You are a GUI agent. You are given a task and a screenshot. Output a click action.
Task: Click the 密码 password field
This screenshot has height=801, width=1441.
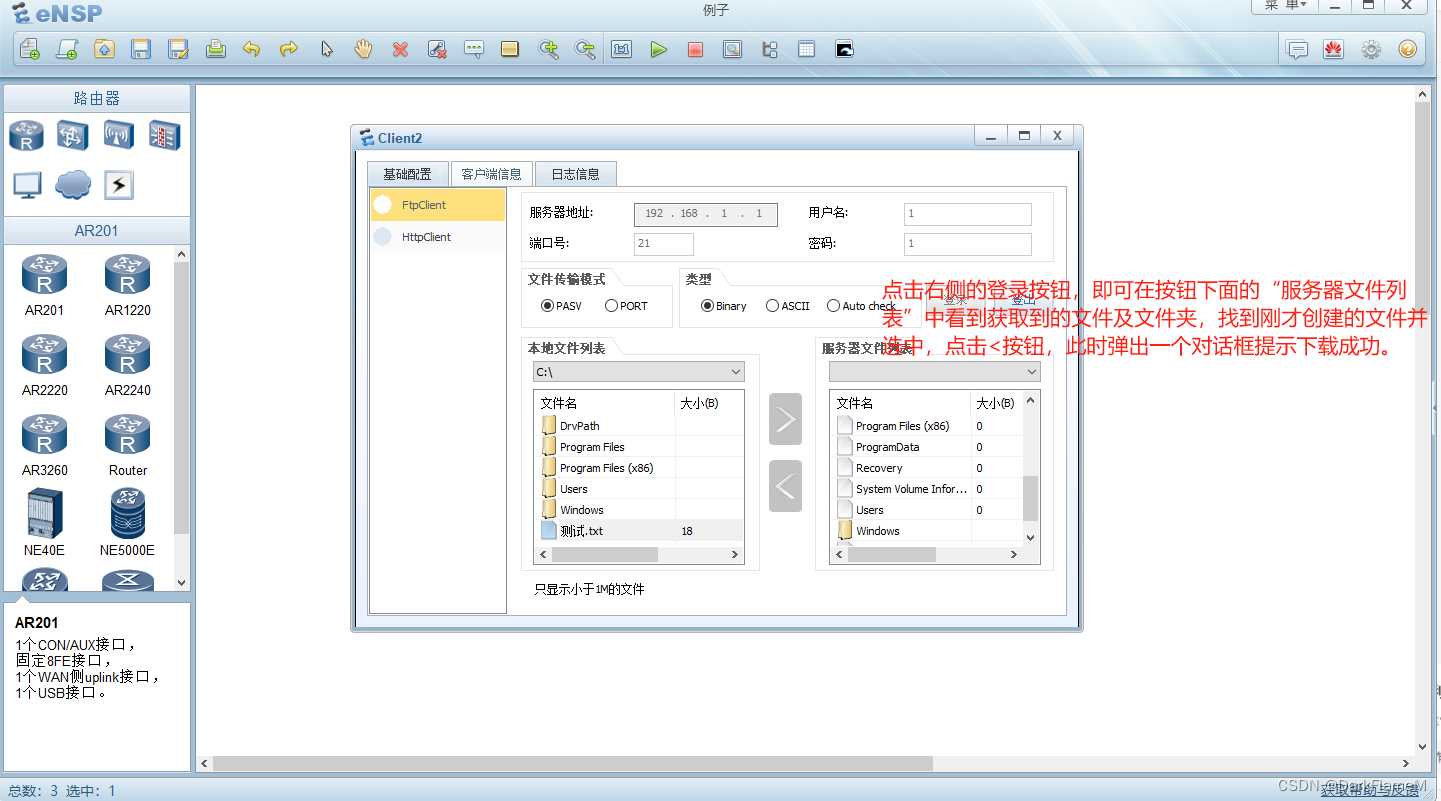coord(968,244)
